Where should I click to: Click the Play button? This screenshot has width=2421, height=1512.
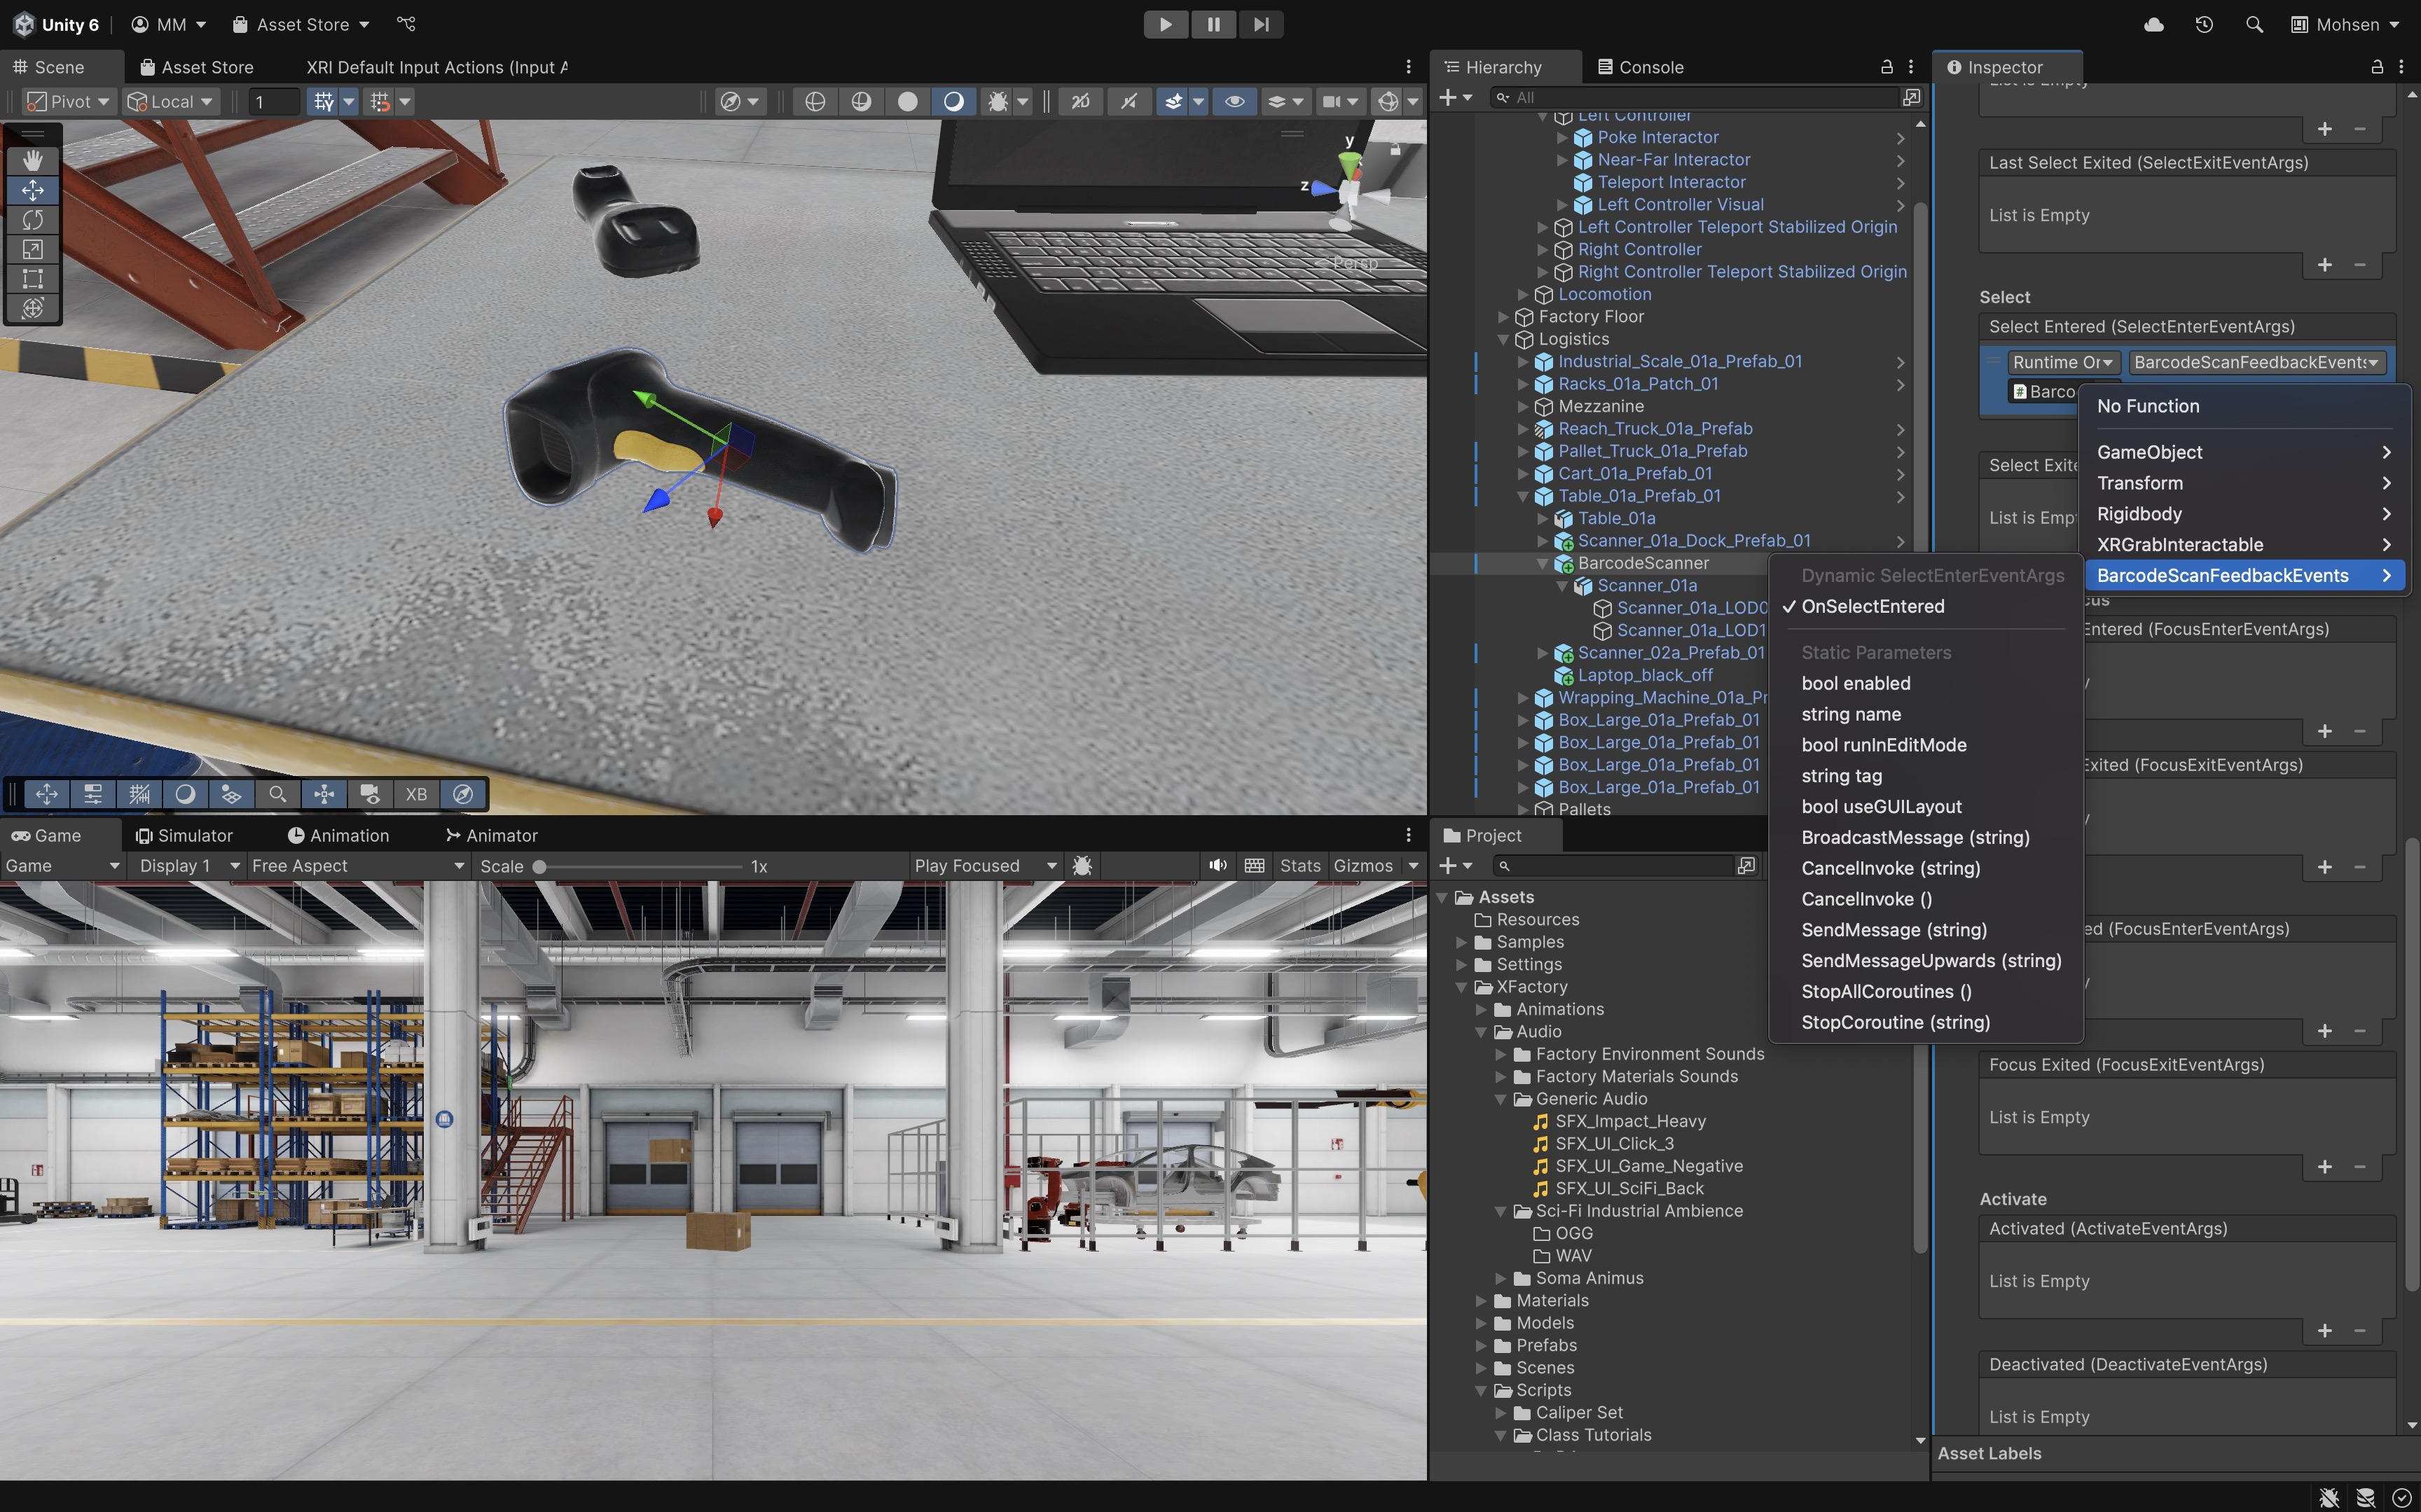pyautogui.click(x=1165, y=24)
